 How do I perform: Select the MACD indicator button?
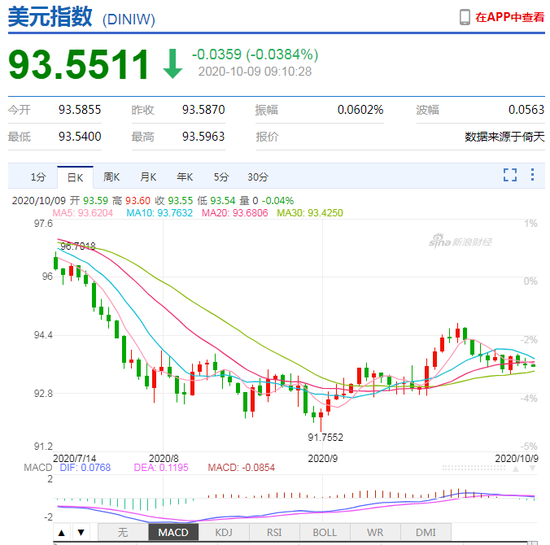click(x=173, y=533)
